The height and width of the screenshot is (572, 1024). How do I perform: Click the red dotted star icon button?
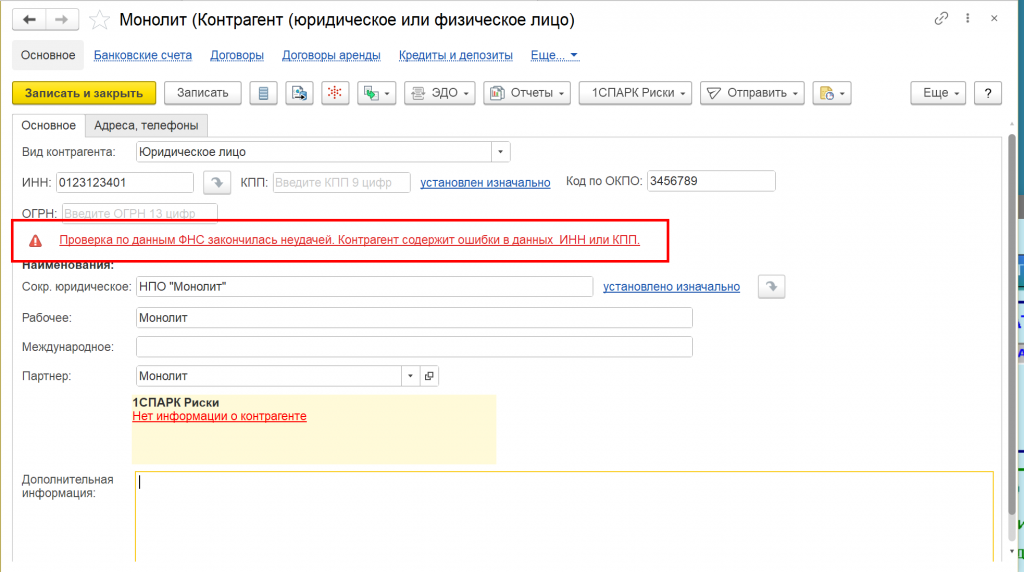[x=334, y=93]
